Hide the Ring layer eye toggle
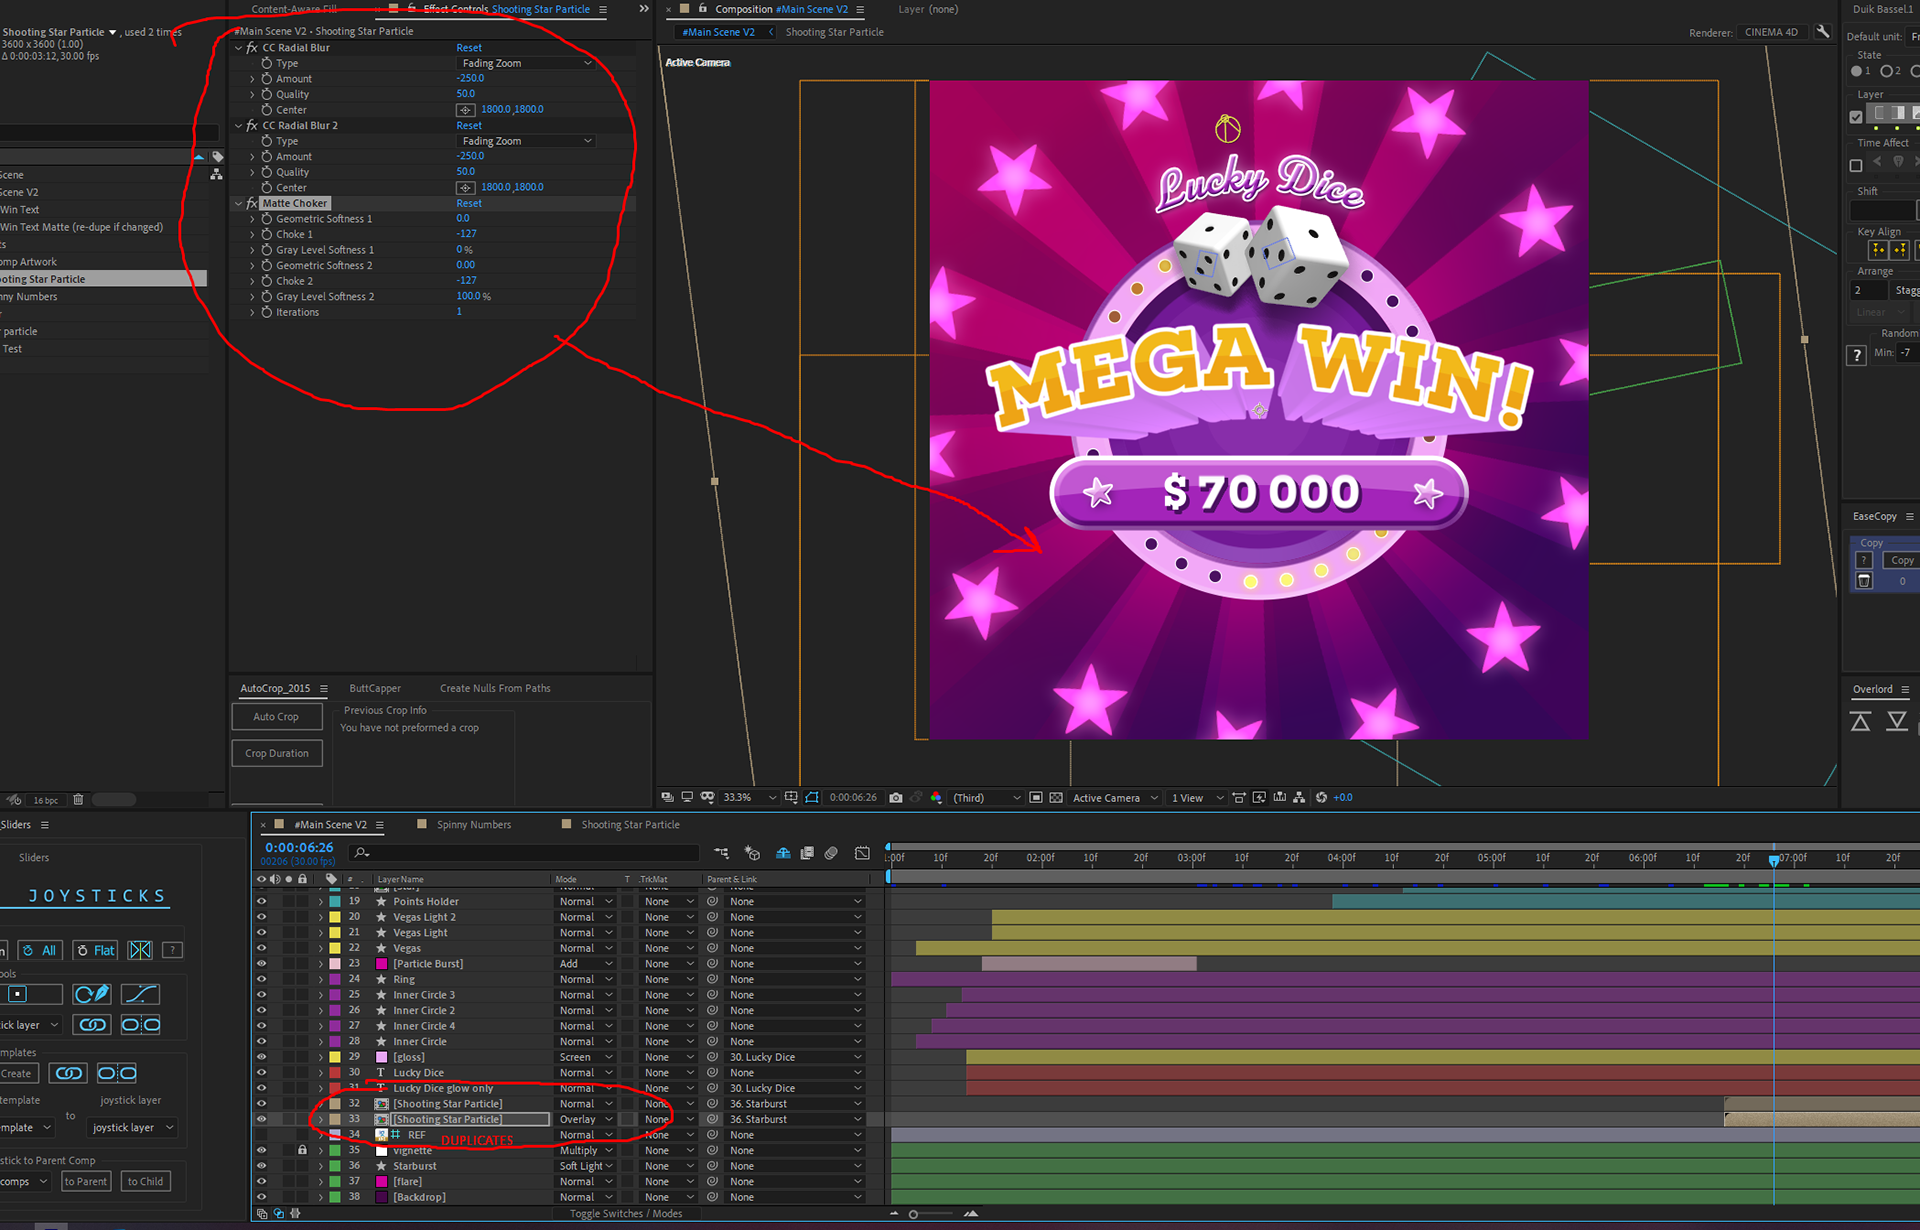This screenshot has width=1920, height=1230. (262, 979)
